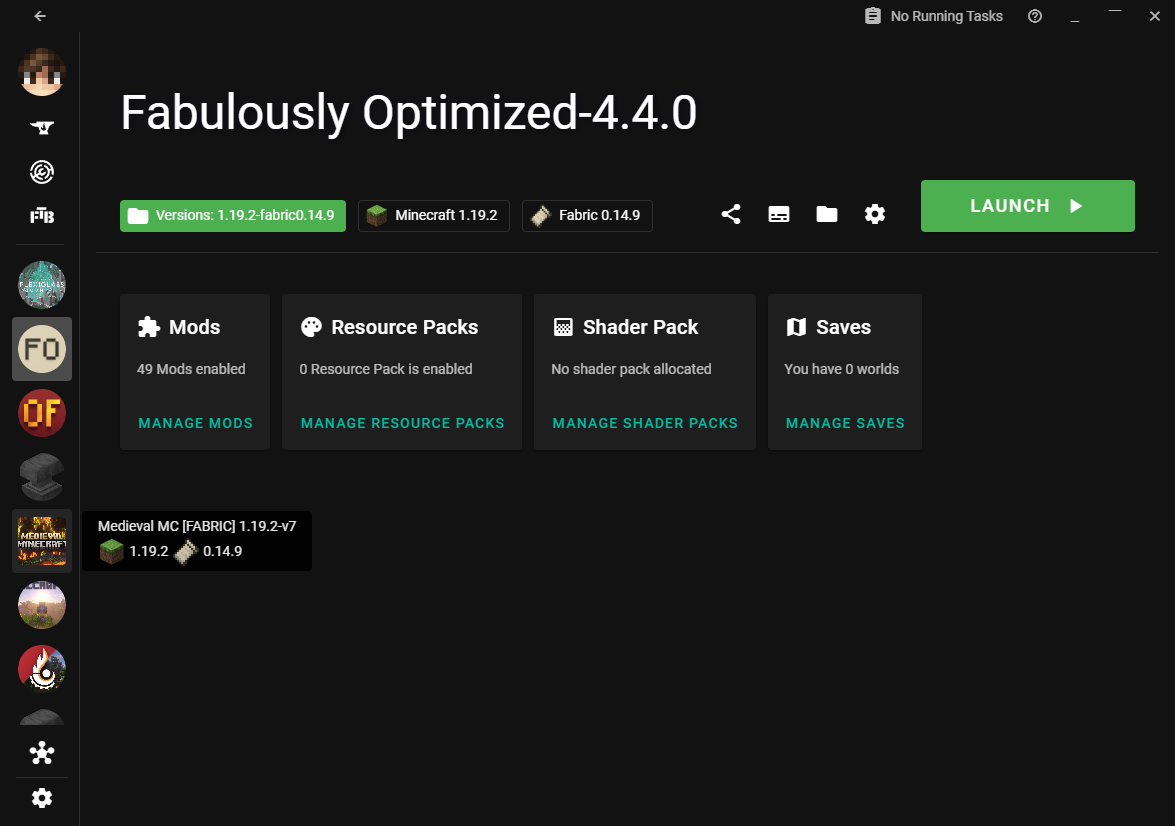This screenshot has width=1175, height=826.
Task: Click the clipboard tasks icon
Action: [x=873, y=16]
